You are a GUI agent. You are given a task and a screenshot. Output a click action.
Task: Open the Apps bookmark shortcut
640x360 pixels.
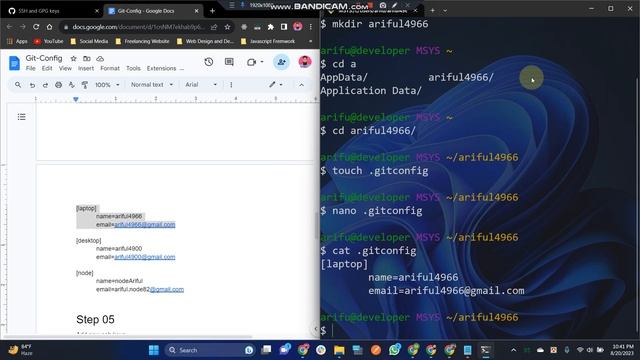click(x=17, y=41)
